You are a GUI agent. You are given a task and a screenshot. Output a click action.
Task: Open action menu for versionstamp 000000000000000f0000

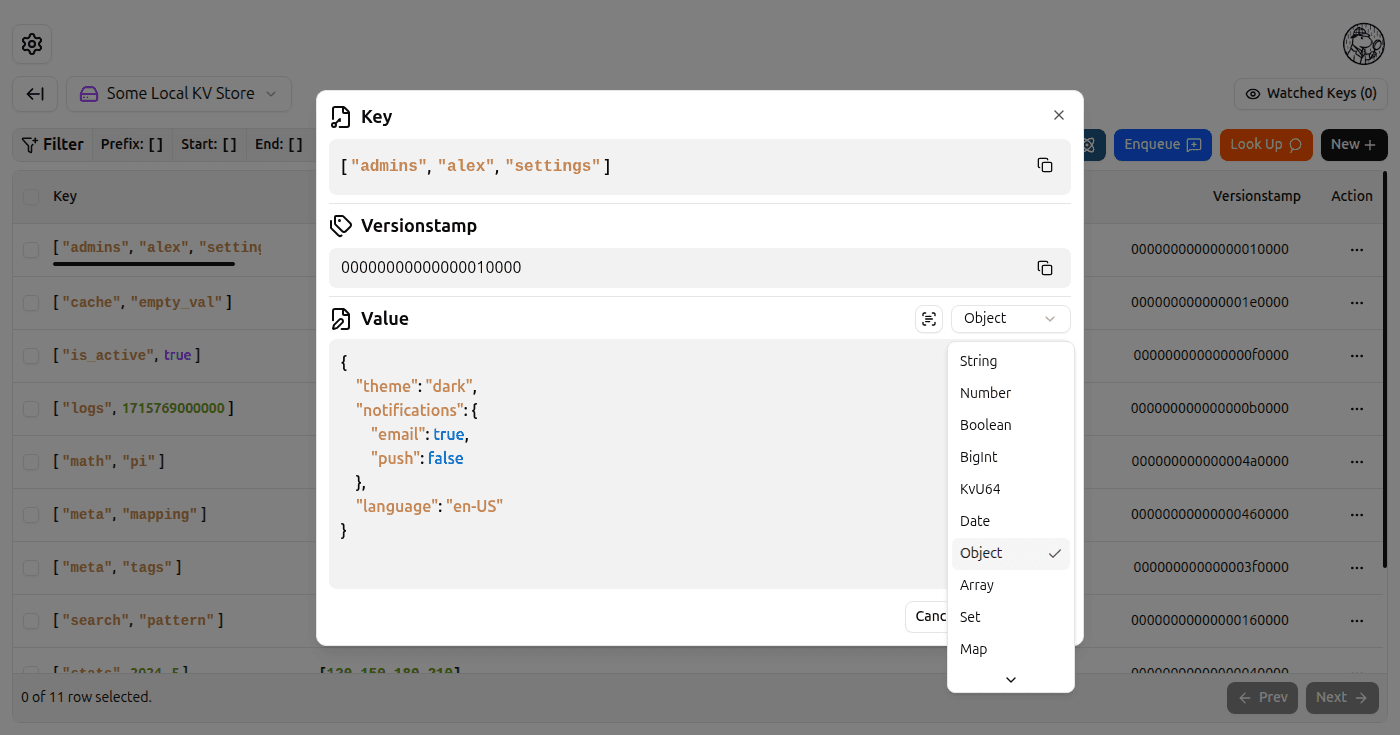pyautogui.click(x=1357, y=355)
